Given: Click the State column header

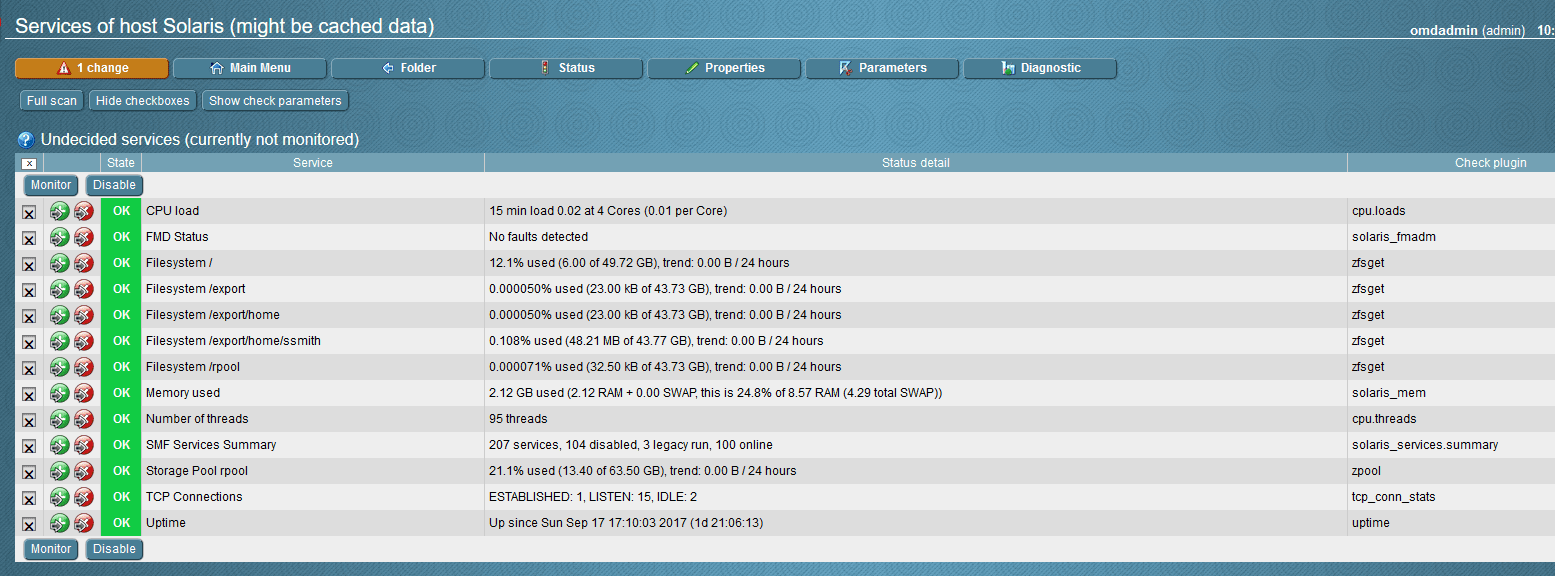Looking at the screenshot, I should [x=121, y=163].
